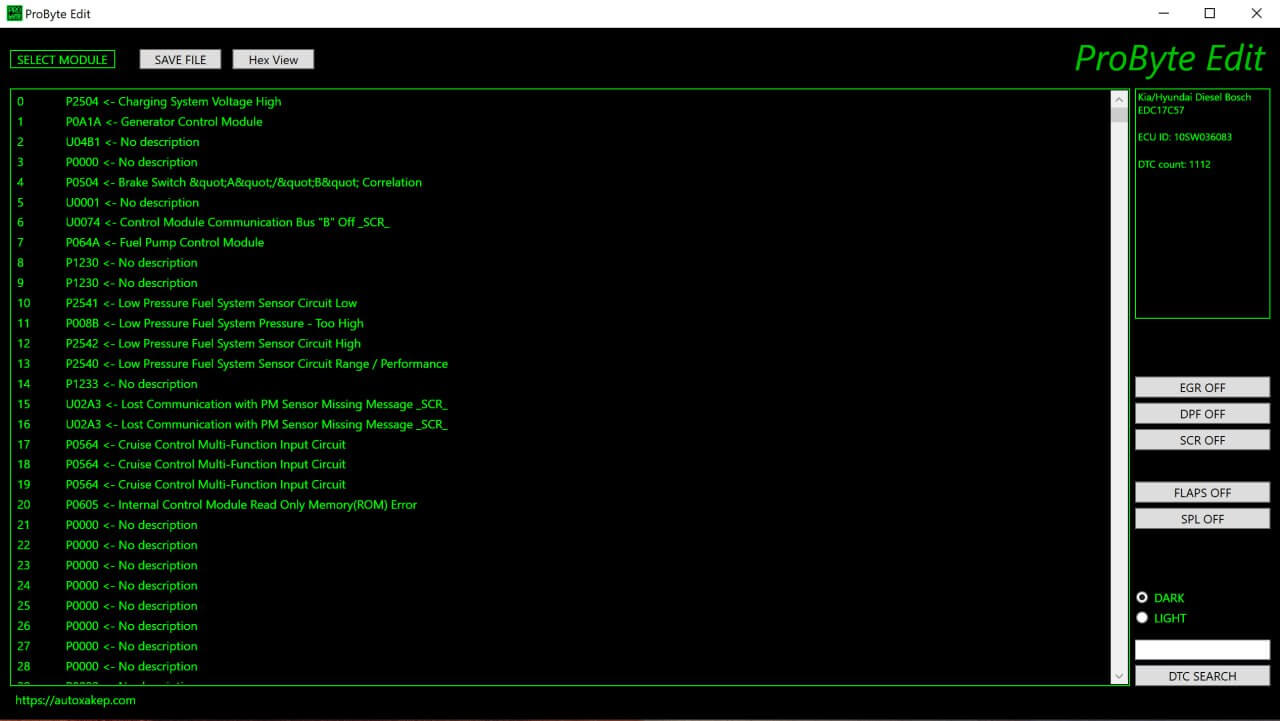Screen dimensions: 1280x721
Task: Click the ProByte Edit title bar icon
Action: click(13, 14)
